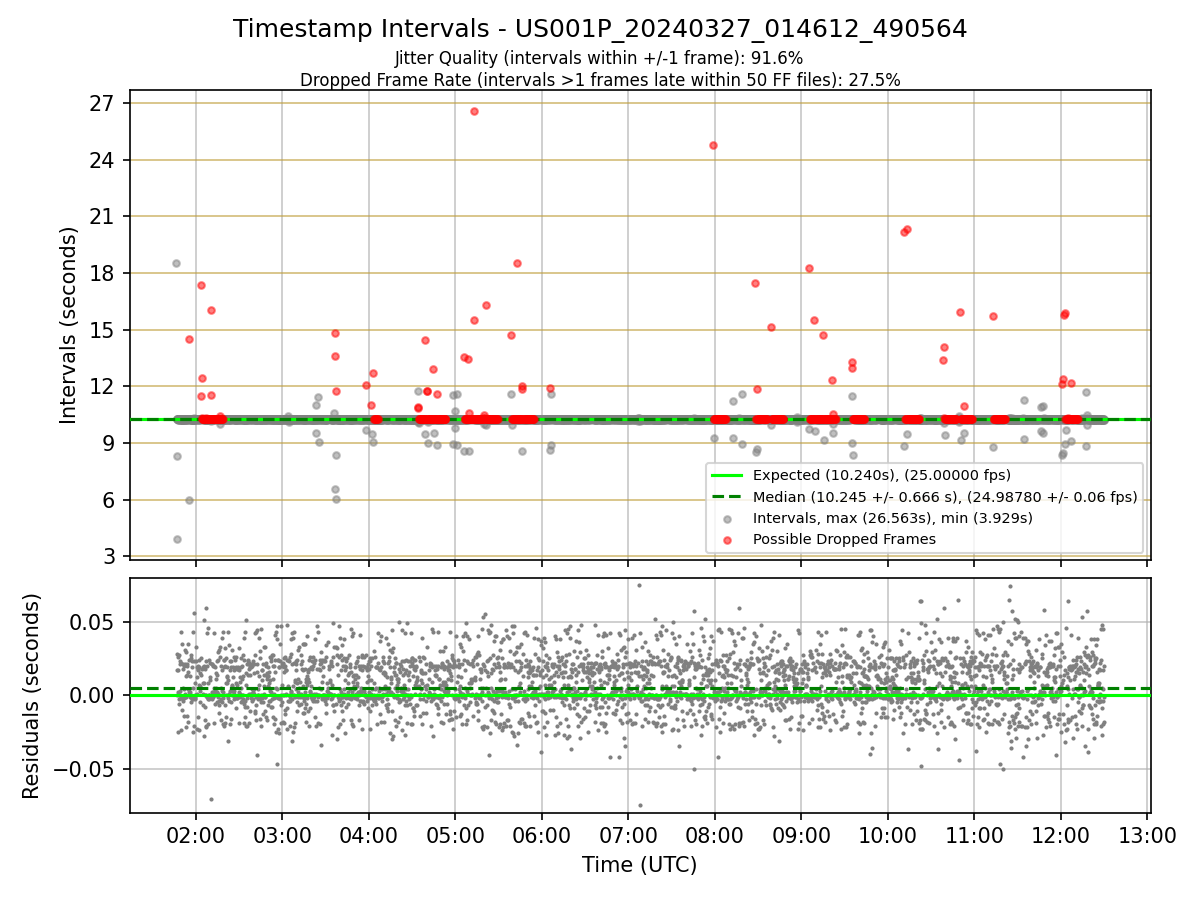This screenshot has height=900, width=1200.
Task: Click the dashed dark green Median legend sample
Action: click(x=728, y=497)
